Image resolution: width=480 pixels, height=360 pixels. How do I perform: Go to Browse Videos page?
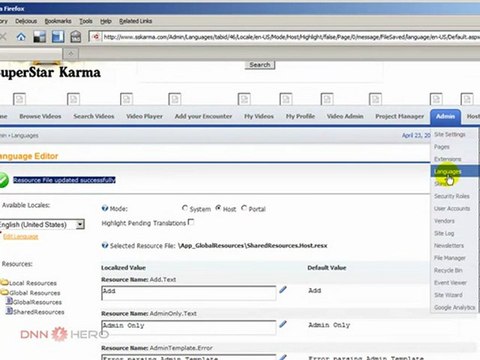40,116
